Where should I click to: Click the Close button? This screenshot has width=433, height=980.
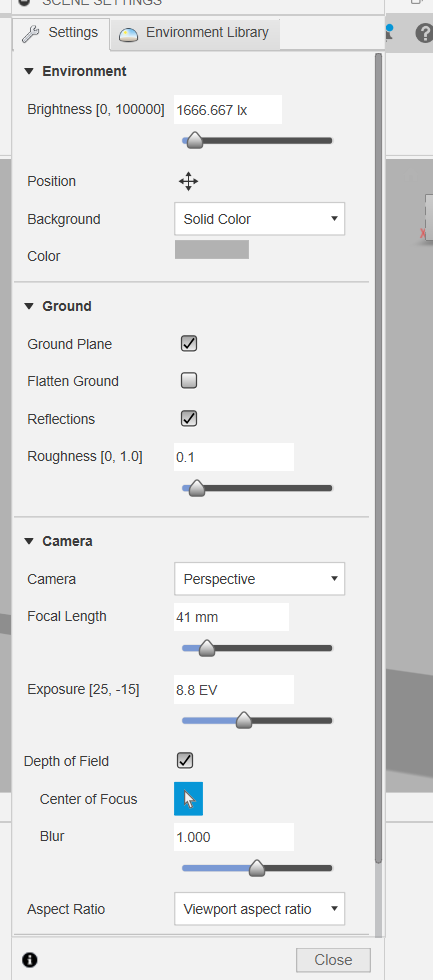click(333, 959)
